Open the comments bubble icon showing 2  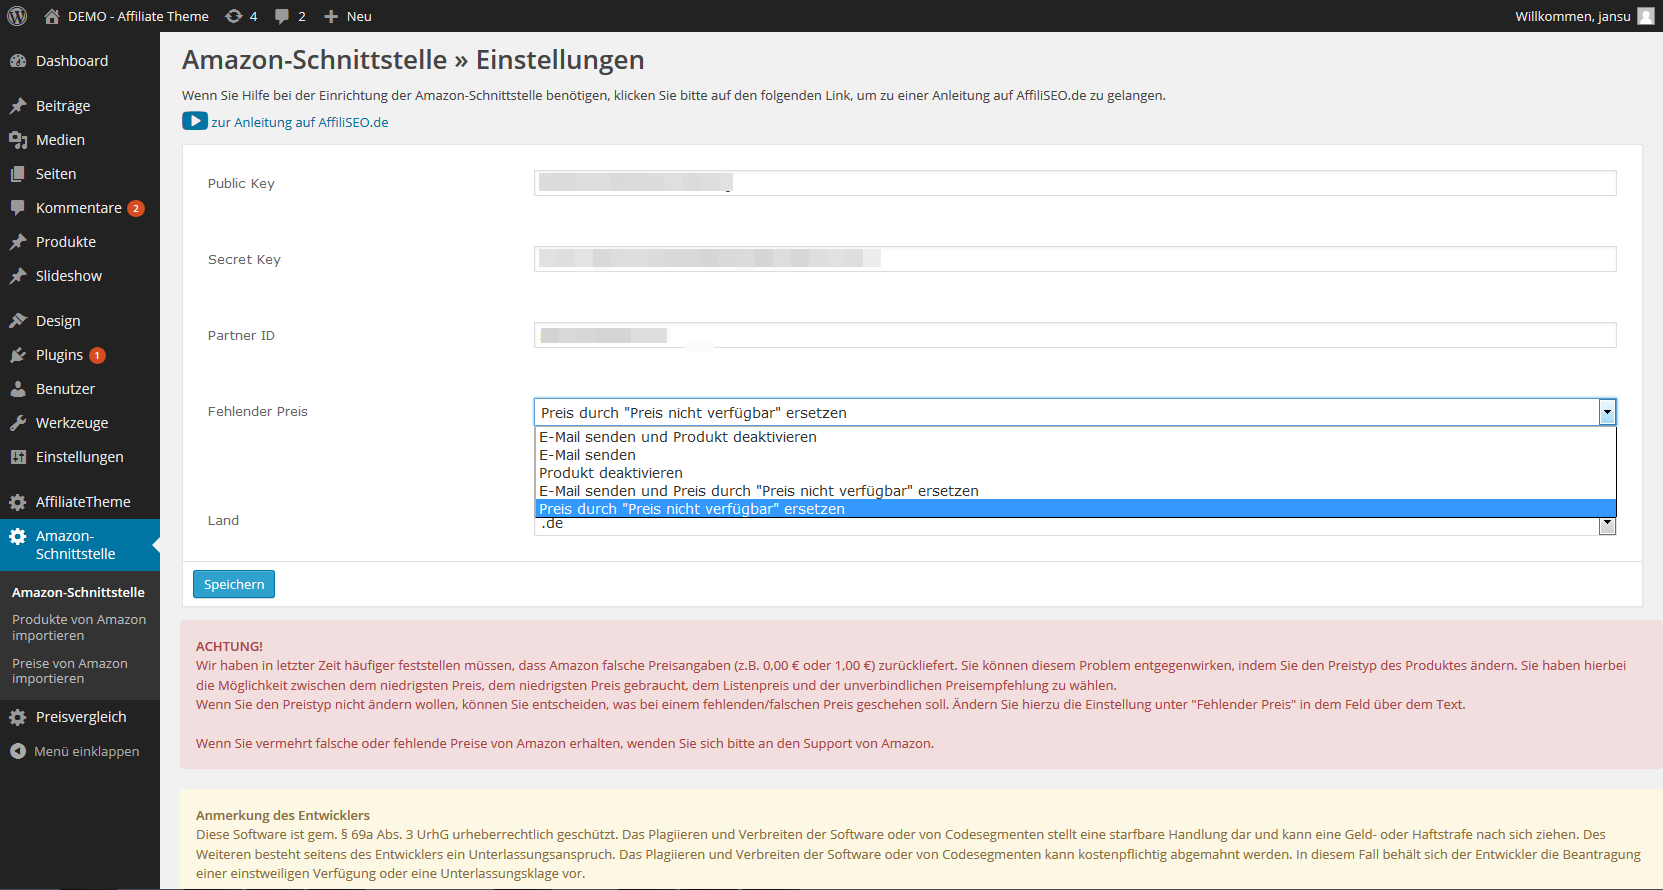(x=283, y=16)
